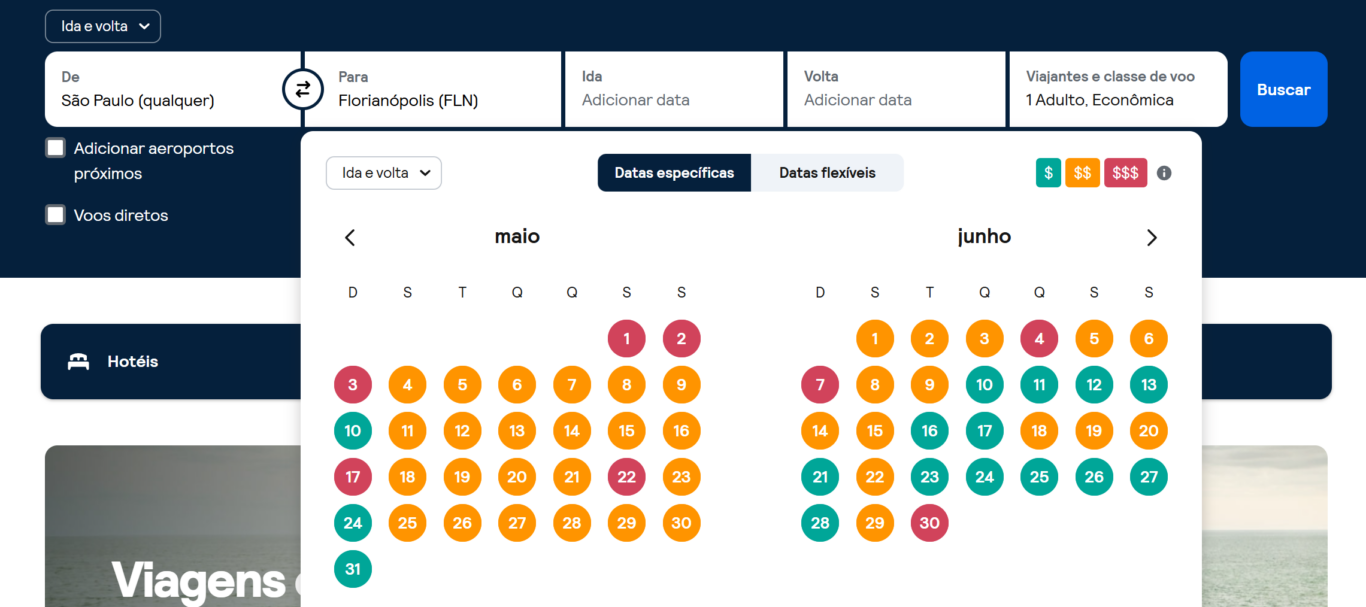Go to next month in calendar
This screenshot has width=1366, height=607.
pos(1151,237)
